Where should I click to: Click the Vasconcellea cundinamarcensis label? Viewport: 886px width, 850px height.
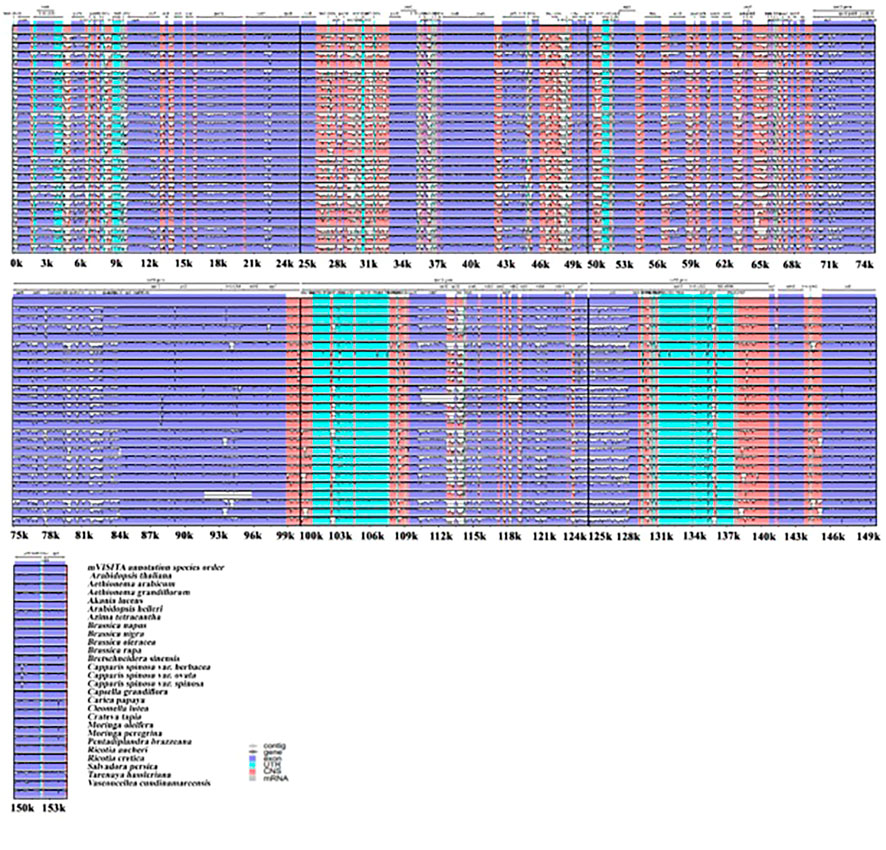coord(149,783)
